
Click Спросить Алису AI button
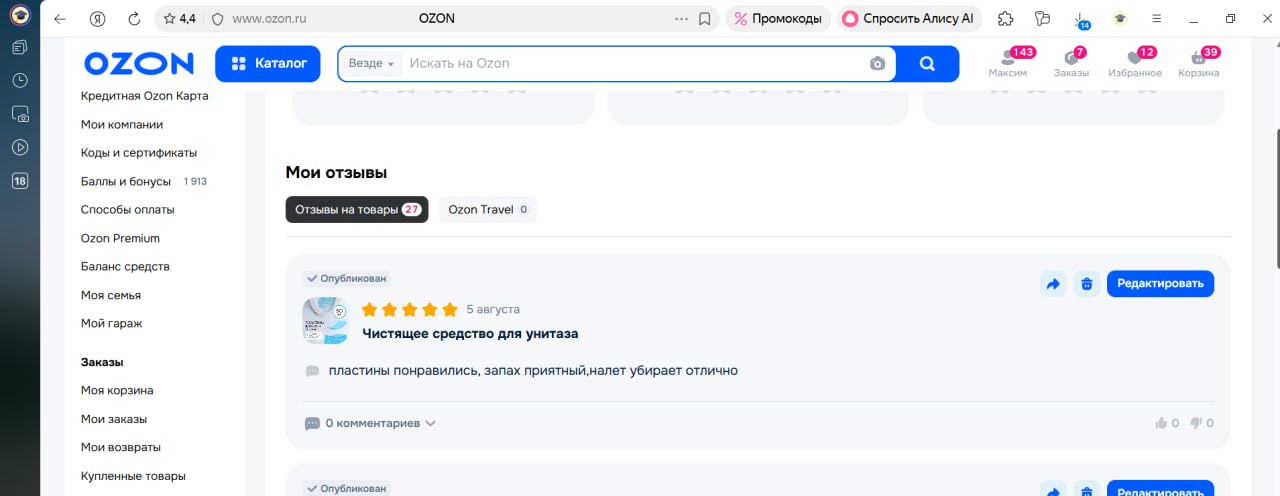[911, 19]
